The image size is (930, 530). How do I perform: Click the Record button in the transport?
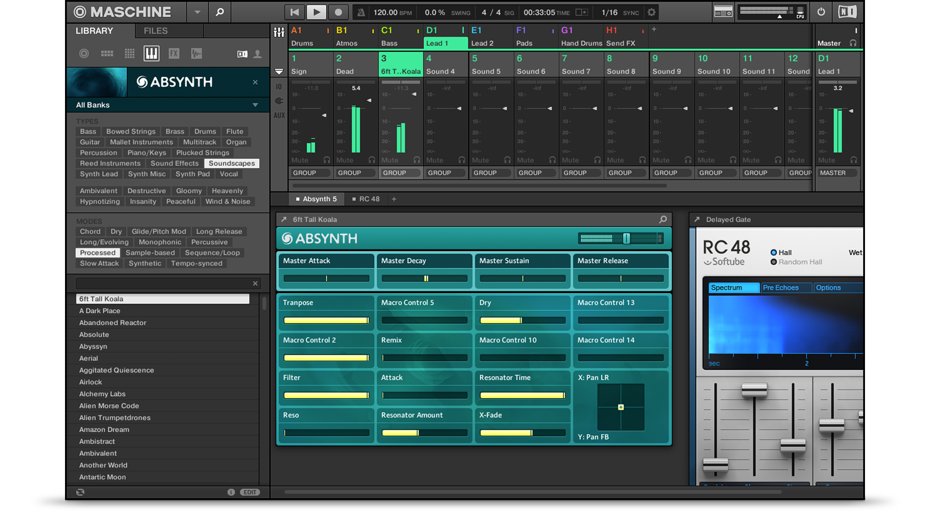pyautogui.click(x=338, y=12)
